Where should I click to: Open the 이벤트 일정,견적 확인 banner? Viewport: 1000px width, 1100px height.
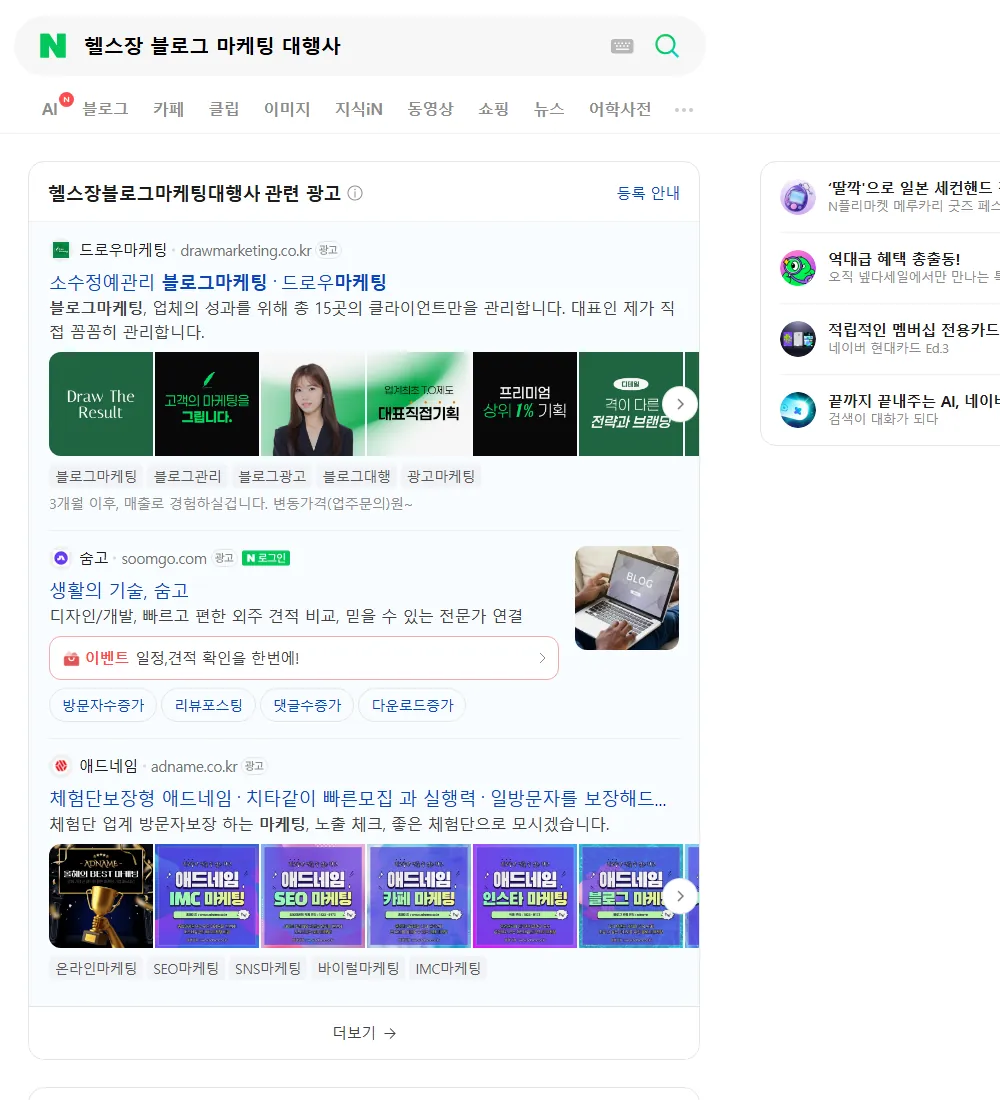point(304,658)
